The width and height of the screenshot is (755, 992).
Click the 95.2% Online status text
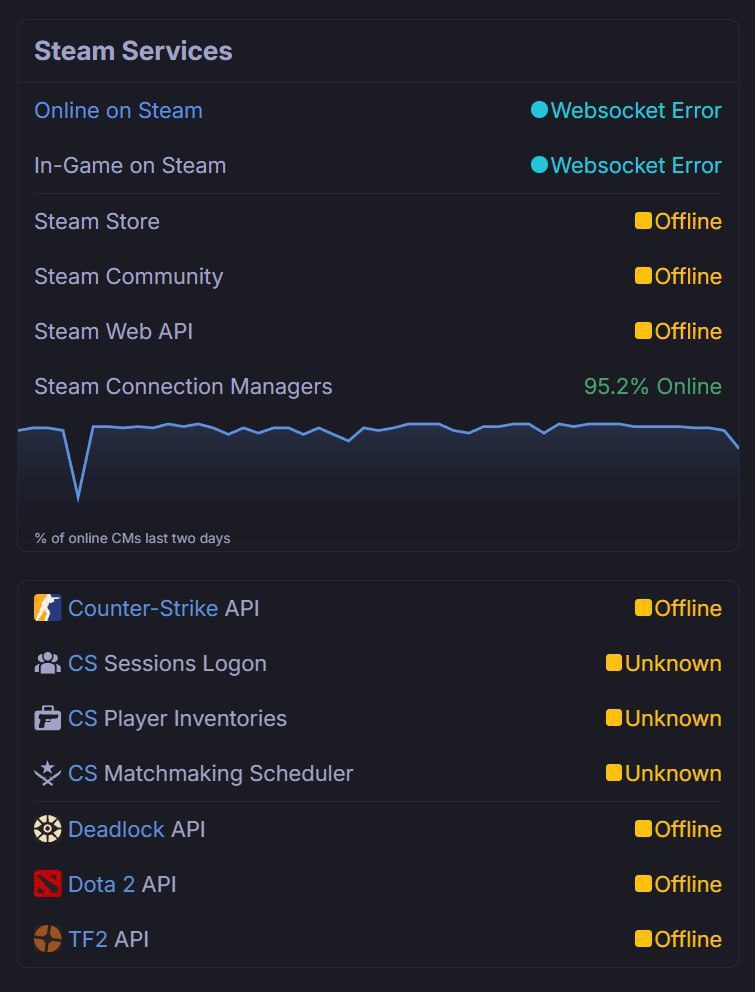(x=652, y=386)
